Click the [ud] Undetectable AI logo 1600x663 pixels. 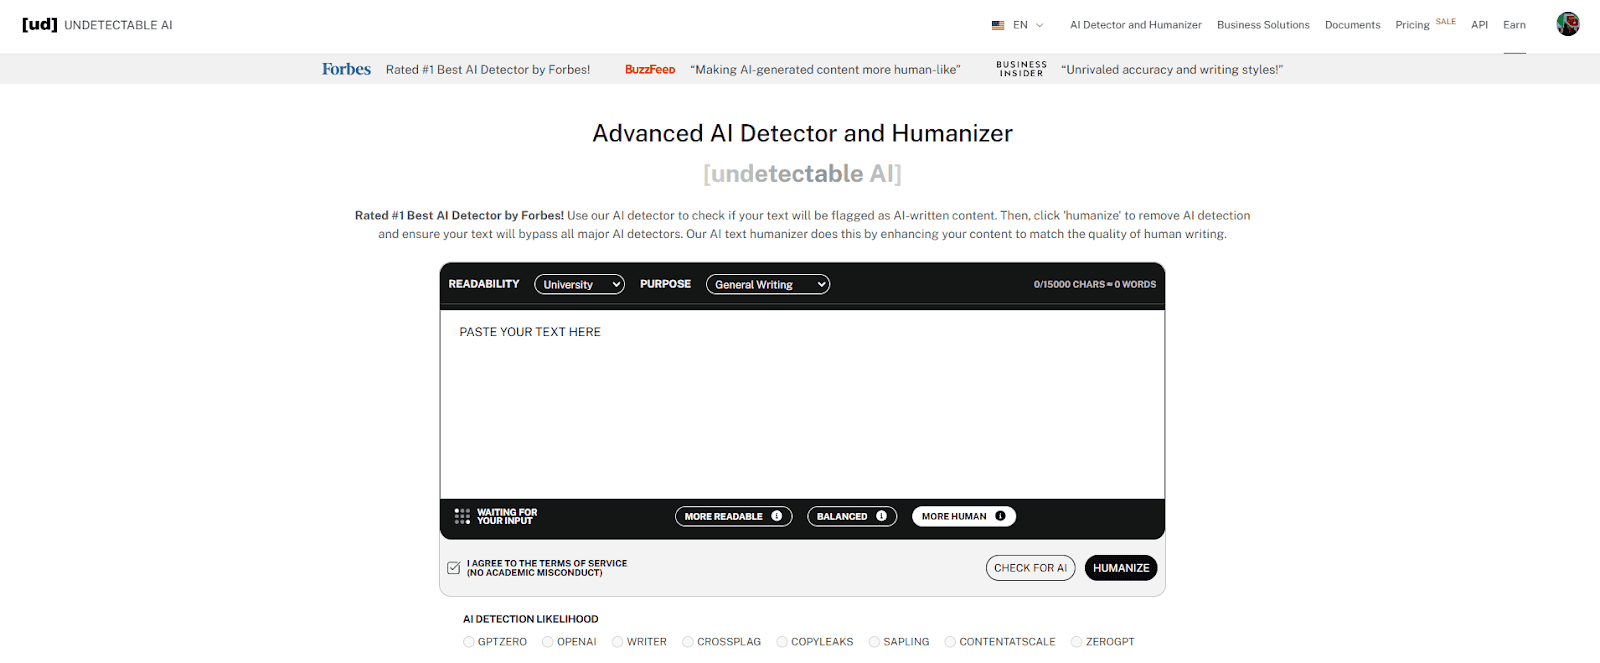pos(97,24)
